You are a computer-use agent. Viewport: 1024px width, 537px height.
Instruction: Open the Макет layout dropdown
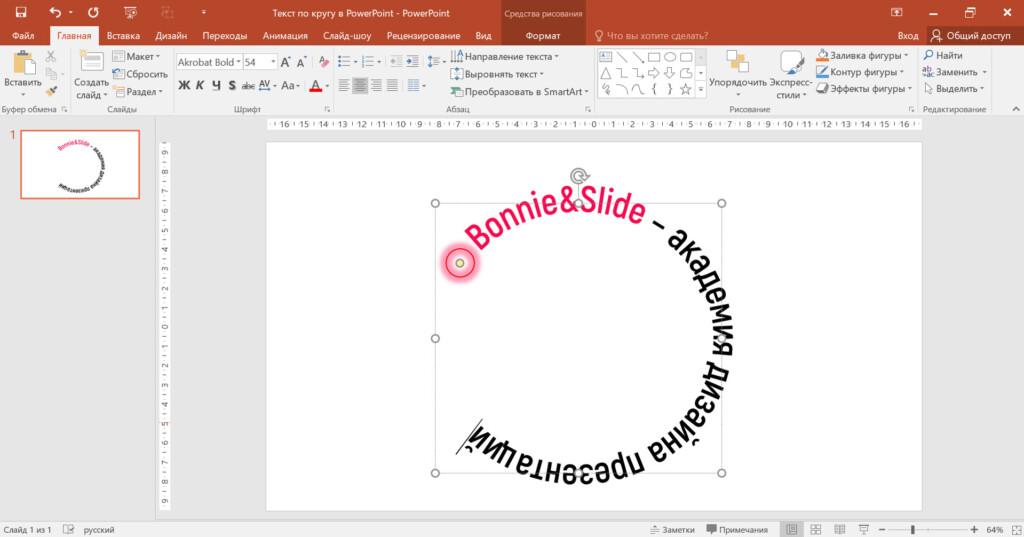coord(139,57)
